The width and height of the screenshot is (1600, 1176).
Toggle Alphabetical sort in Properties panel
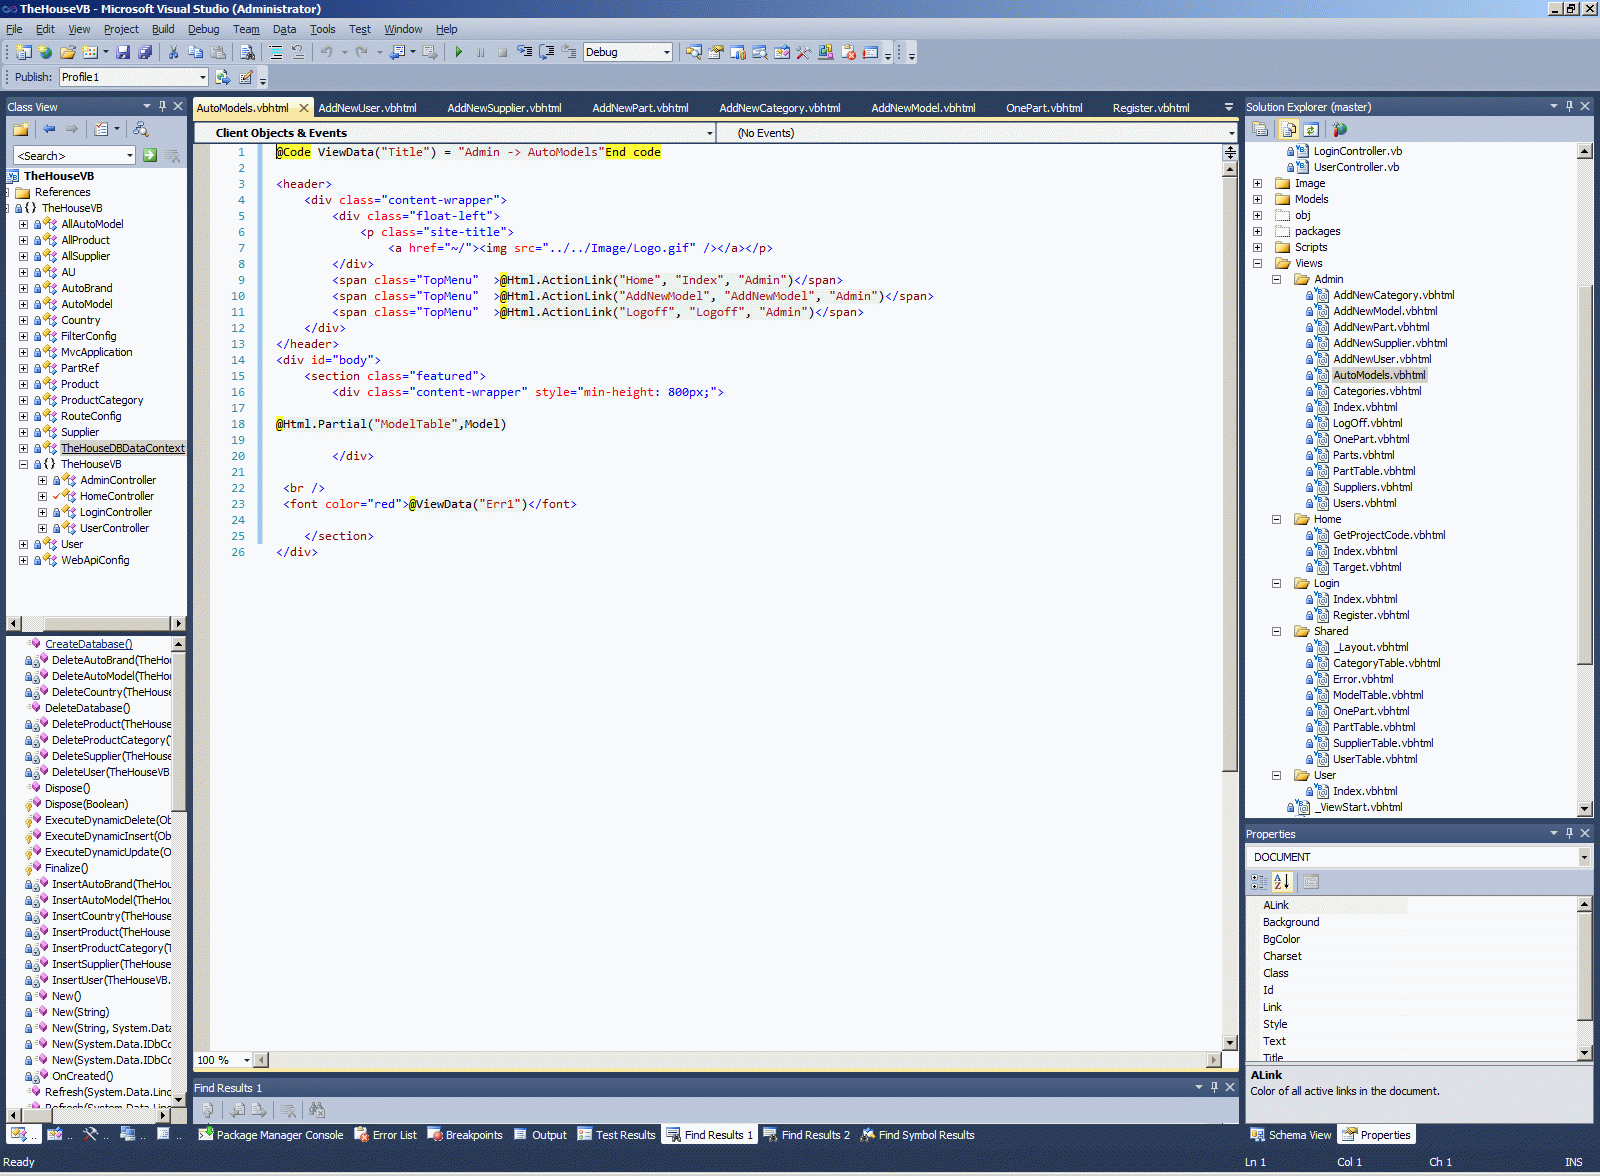point(1281,882)
